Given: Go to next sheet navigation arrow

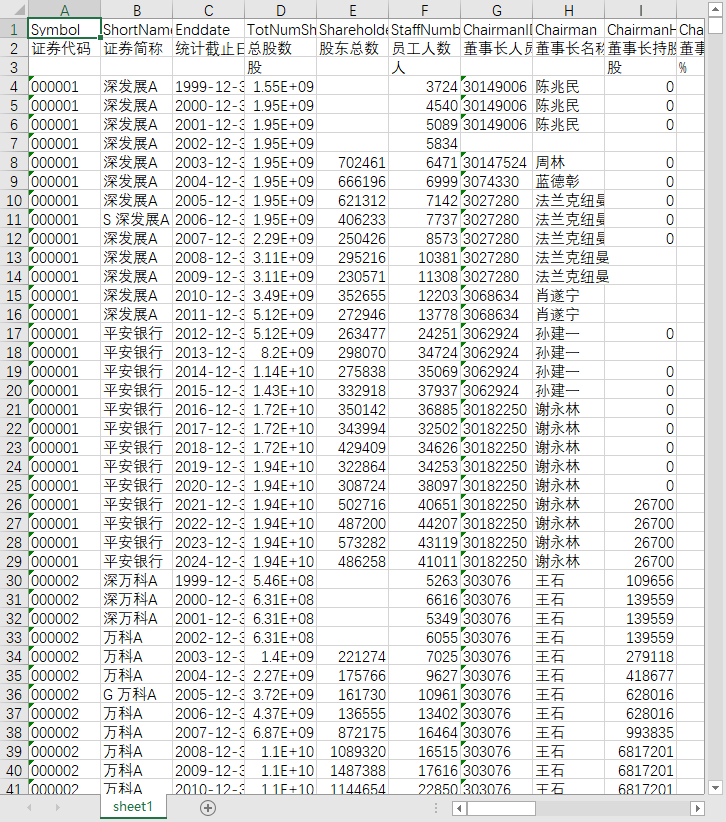Looking at the screenshot, I should pos(58,808).
